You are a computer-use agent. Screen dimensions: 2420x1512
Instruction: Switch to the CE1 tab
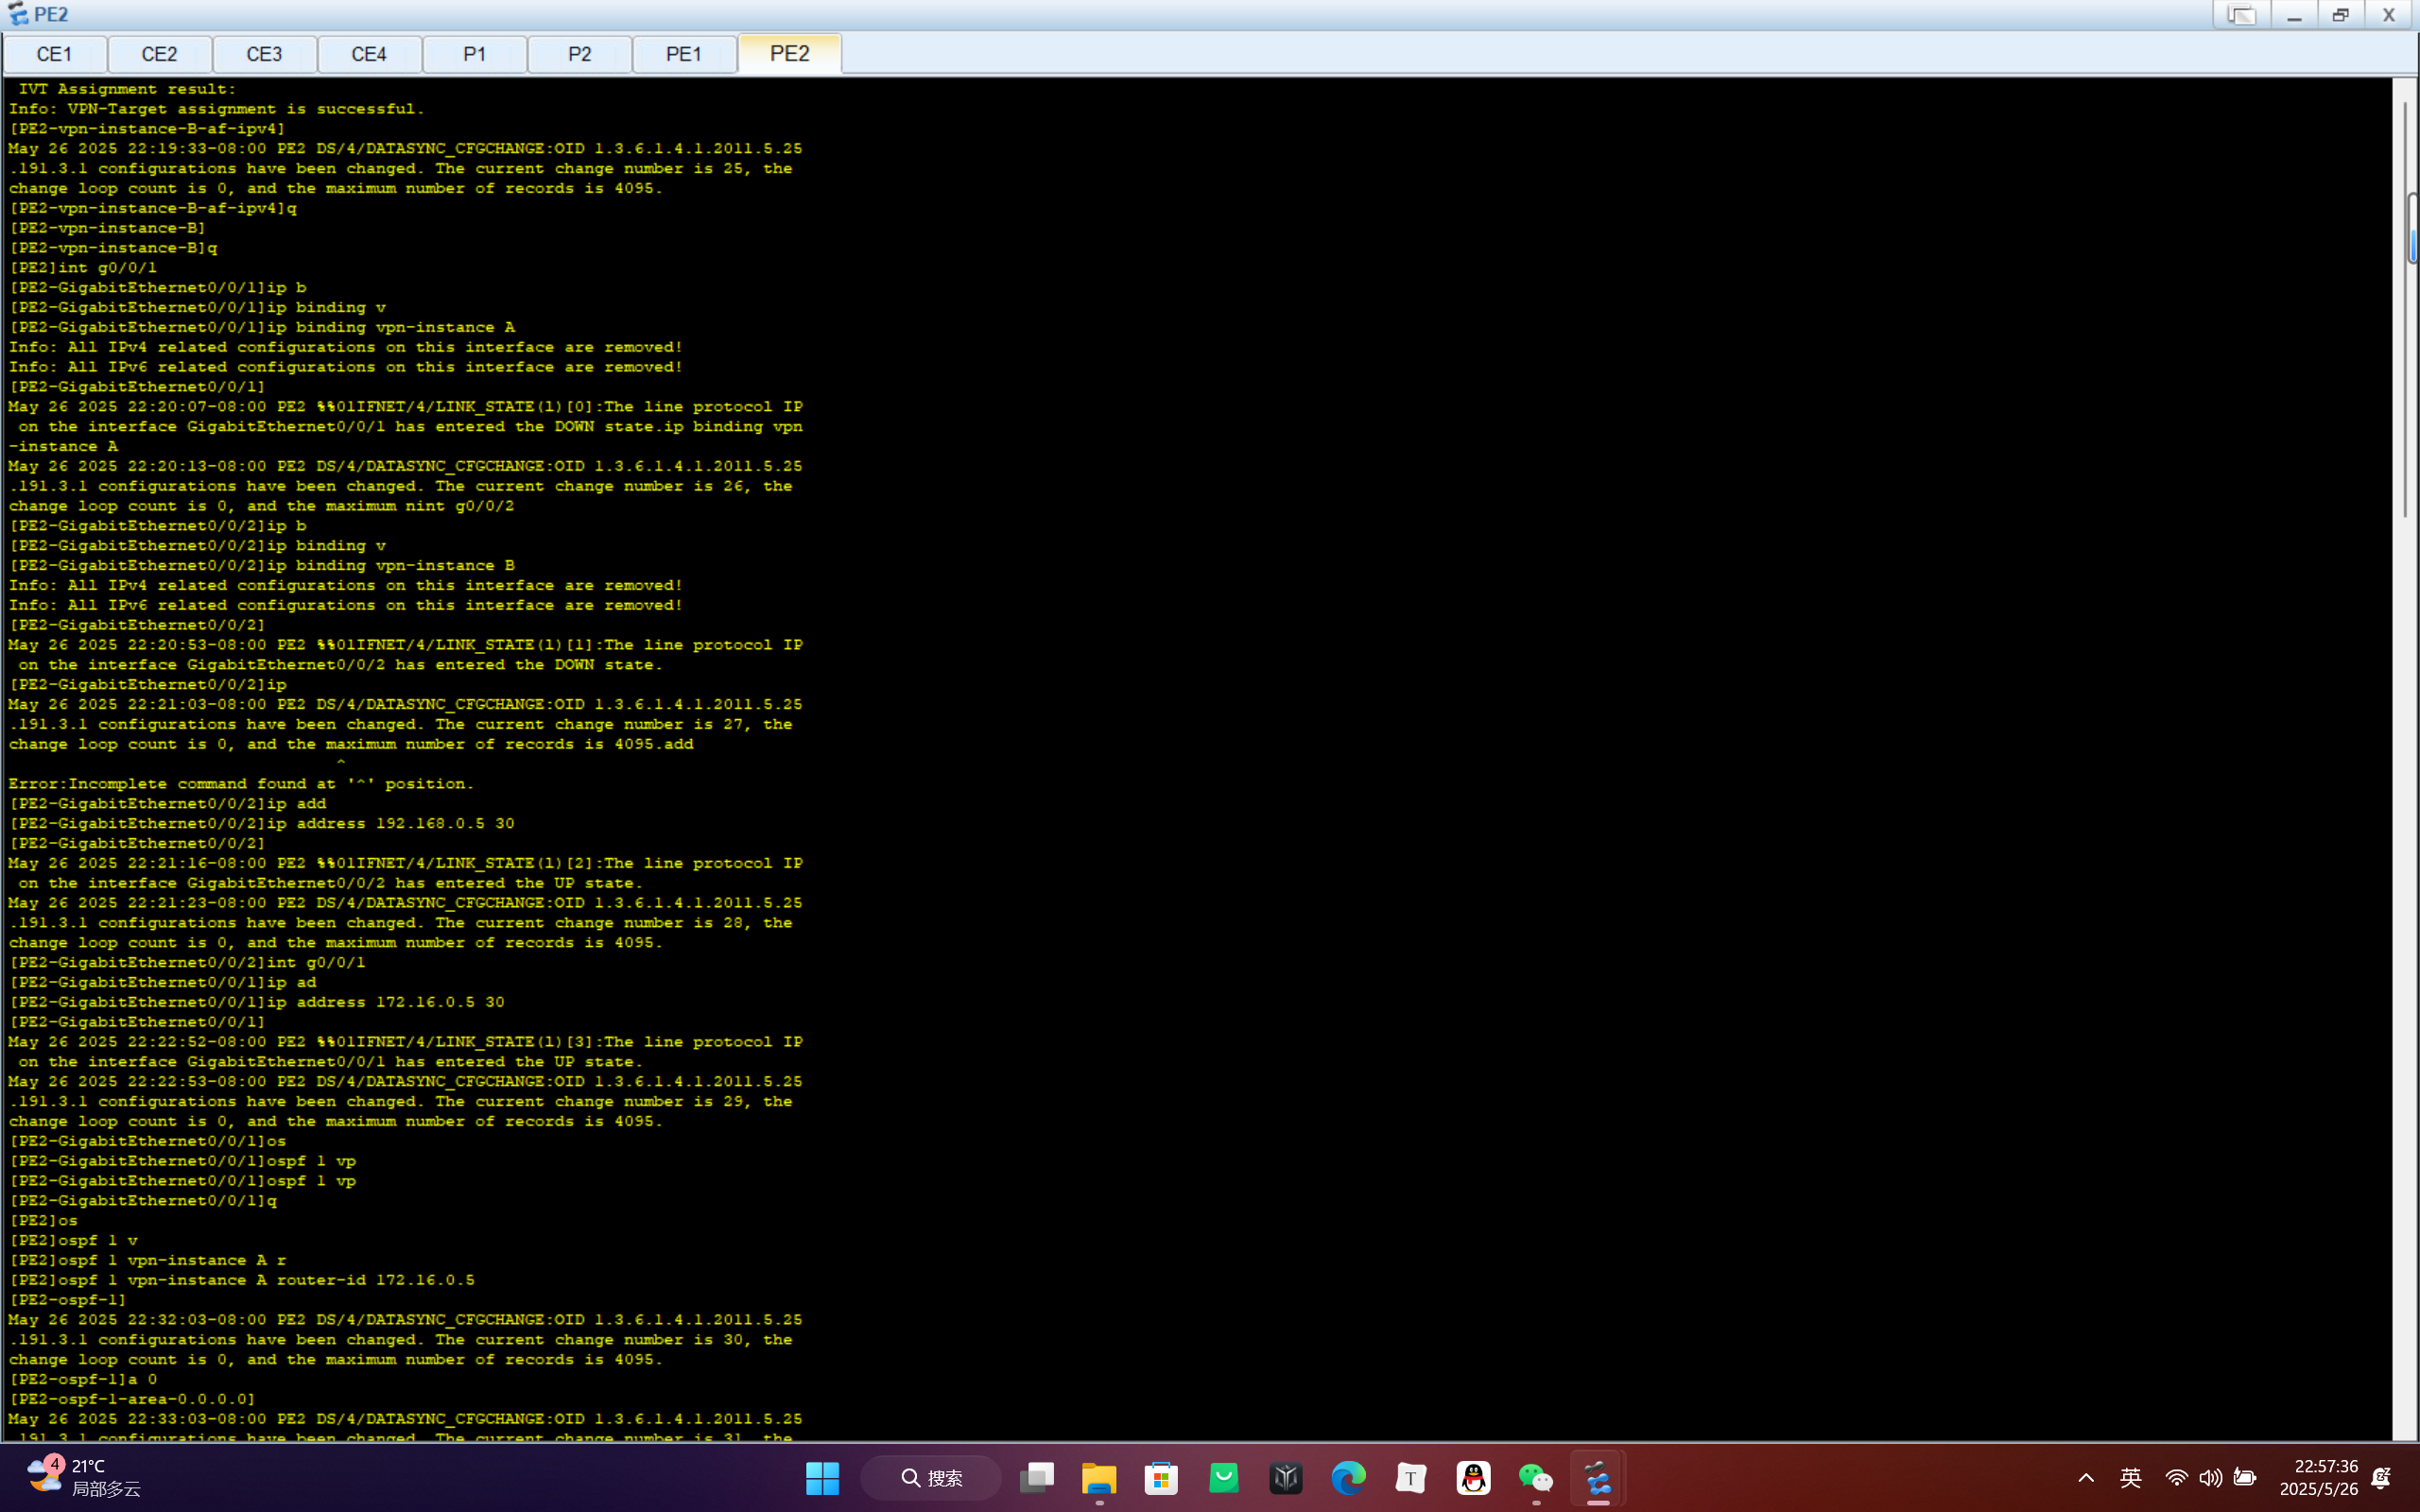click(55, 54)
